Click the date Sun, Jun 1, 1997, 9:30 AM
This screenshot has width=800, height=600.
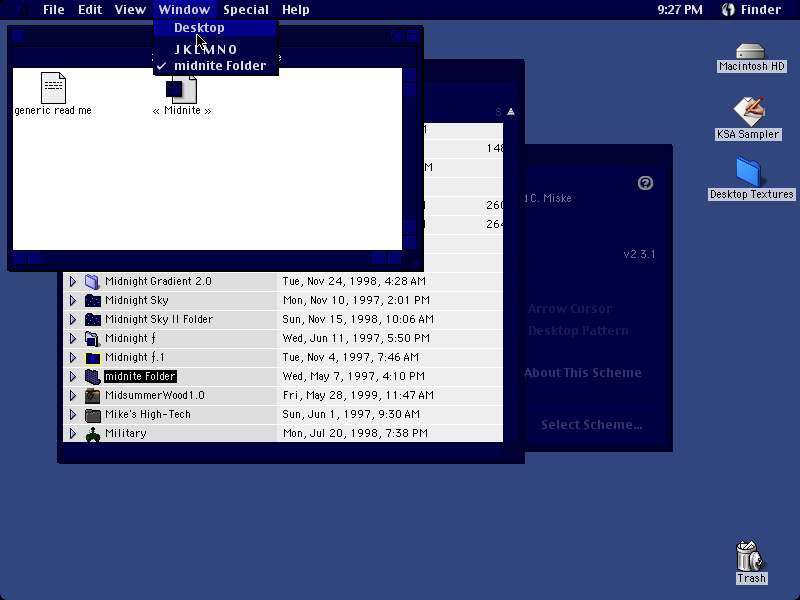click(351, 414)
